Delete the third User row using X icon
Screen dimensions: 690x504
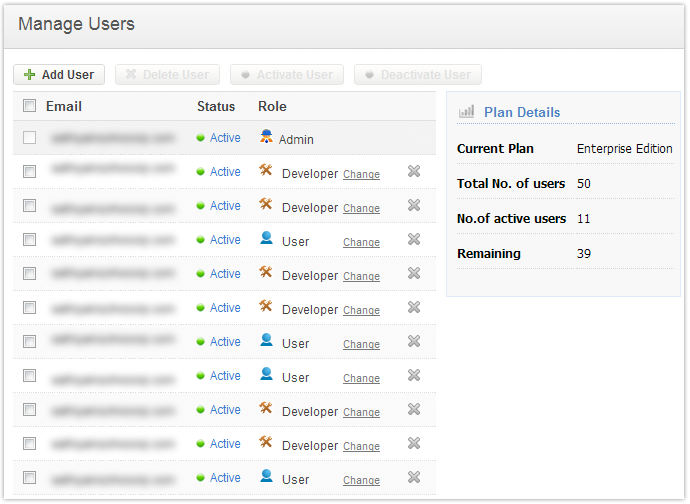[414, 375]
